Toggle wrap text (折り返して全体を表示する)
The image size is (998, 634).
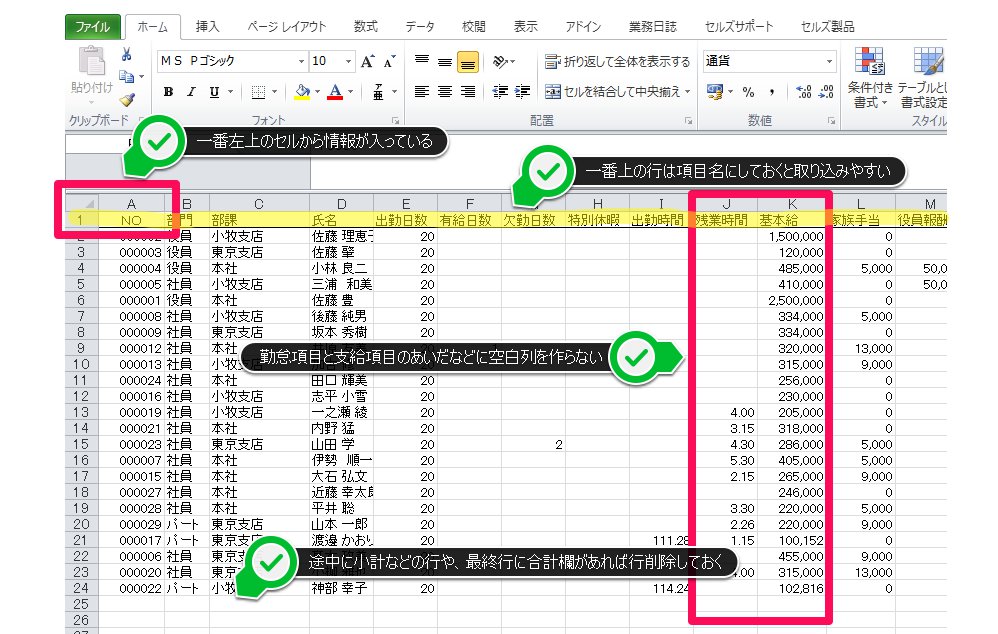pos(617,62)
